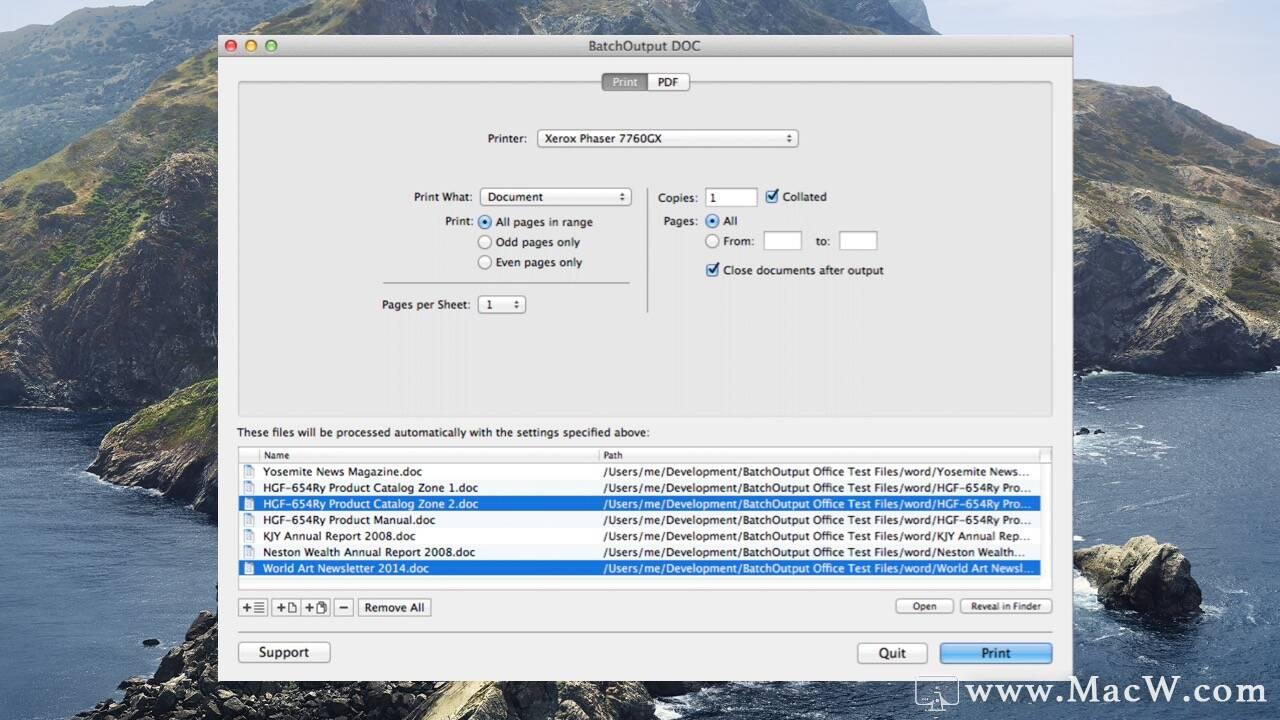Select the Print tab

(624, 82)
